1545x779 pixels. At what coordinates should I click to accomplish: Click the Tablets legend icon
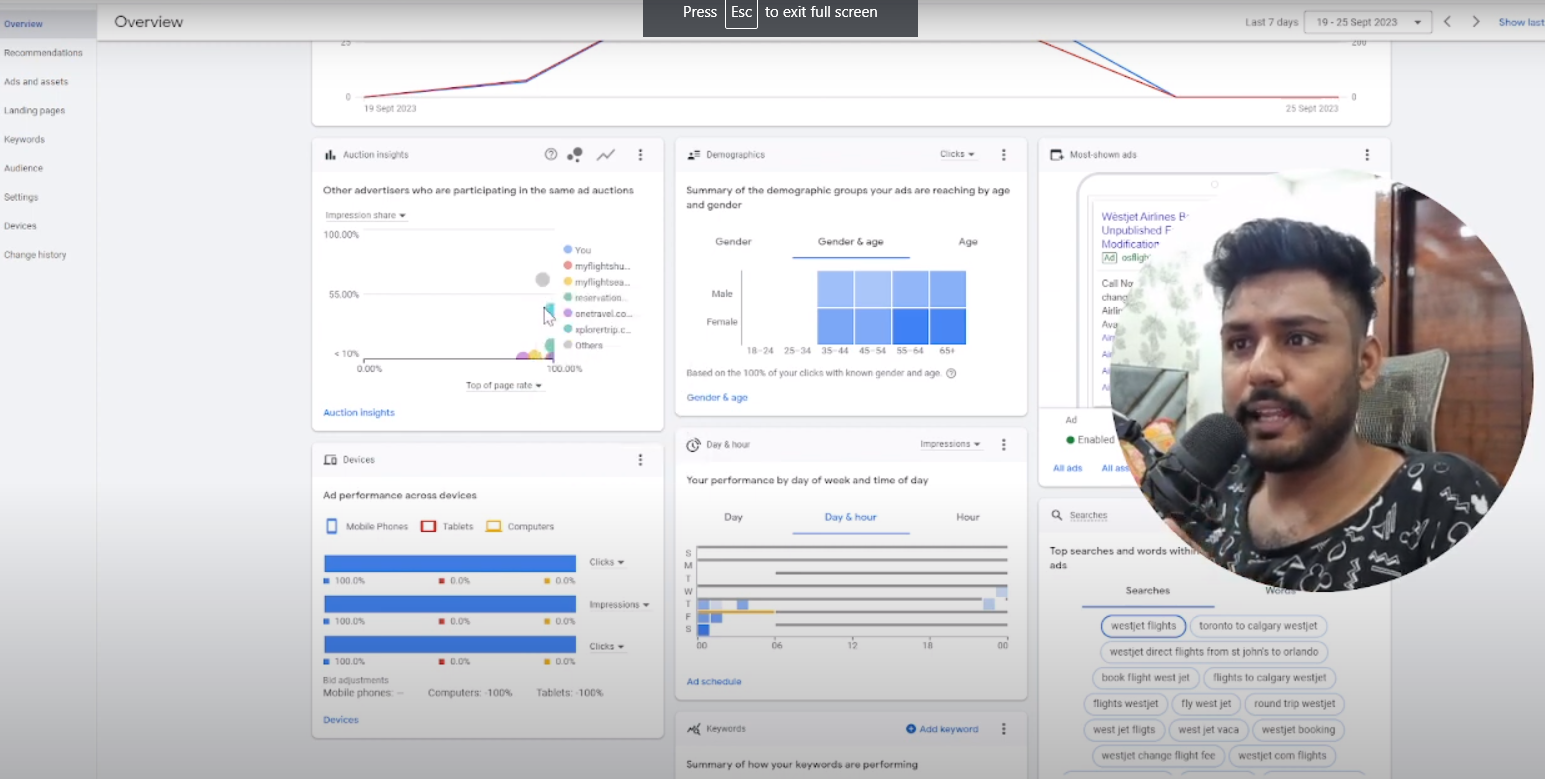[x=428, y=526]
